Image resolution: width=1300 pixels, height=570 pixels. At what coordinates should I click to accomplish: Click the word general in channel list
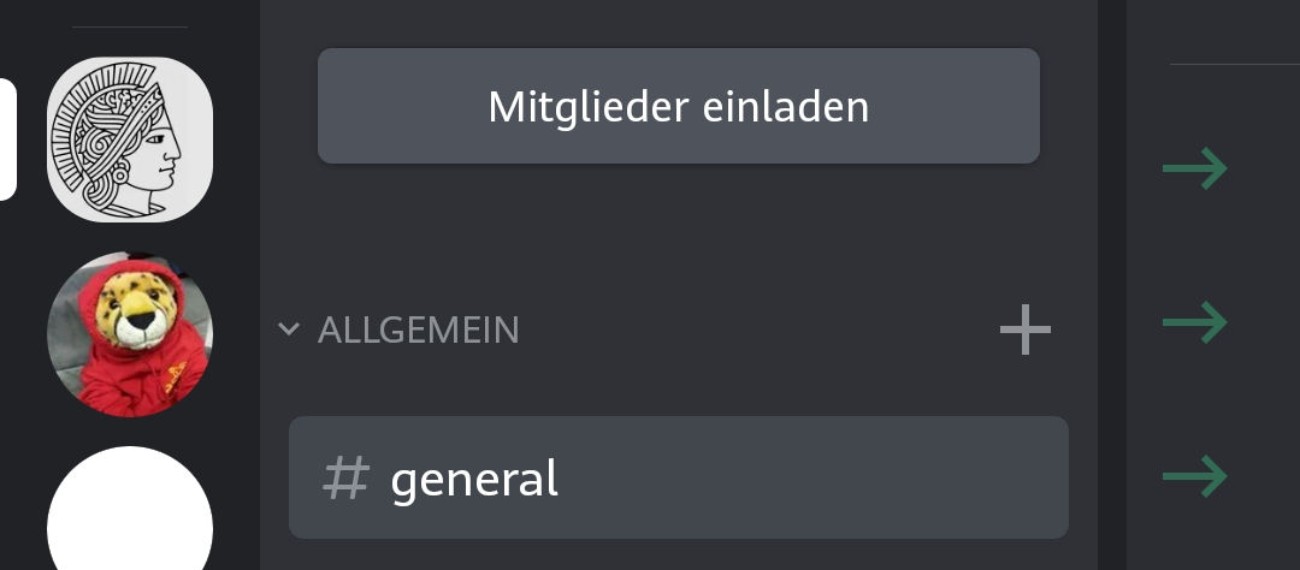(474, 480)
